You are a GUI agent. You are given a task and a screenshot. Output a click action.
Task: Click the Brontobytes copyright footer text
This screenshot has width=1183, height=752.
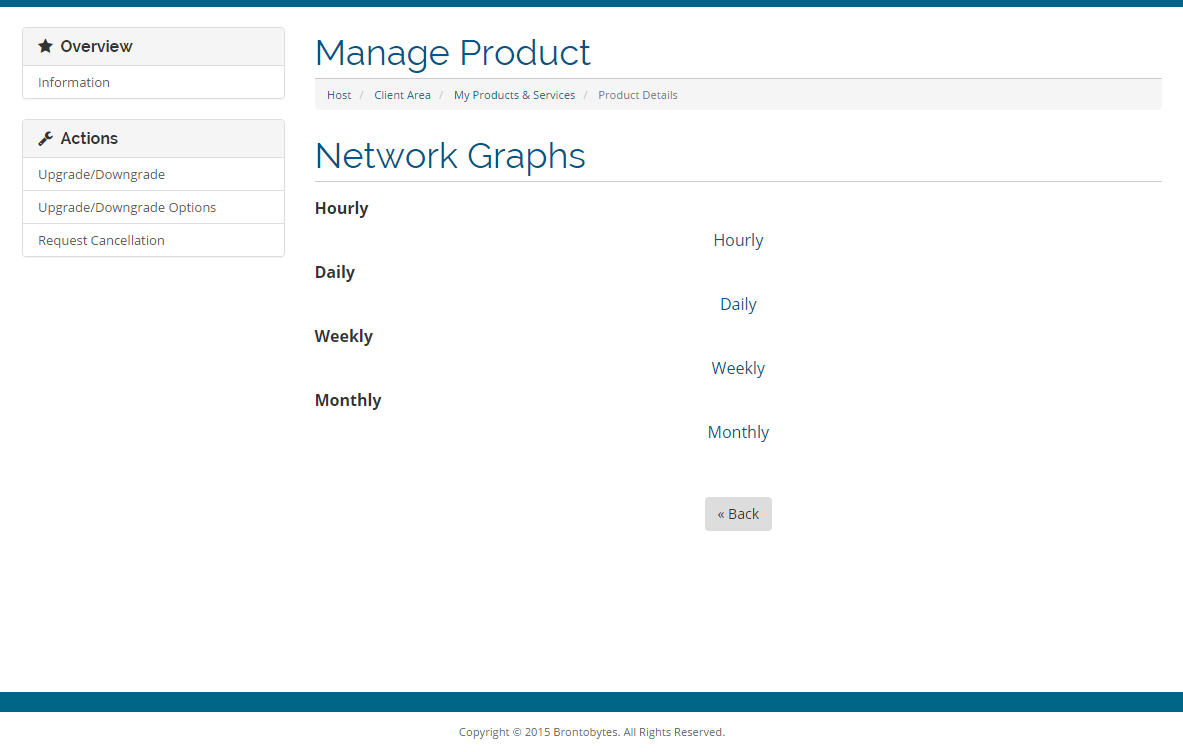[x=591, y=732]
